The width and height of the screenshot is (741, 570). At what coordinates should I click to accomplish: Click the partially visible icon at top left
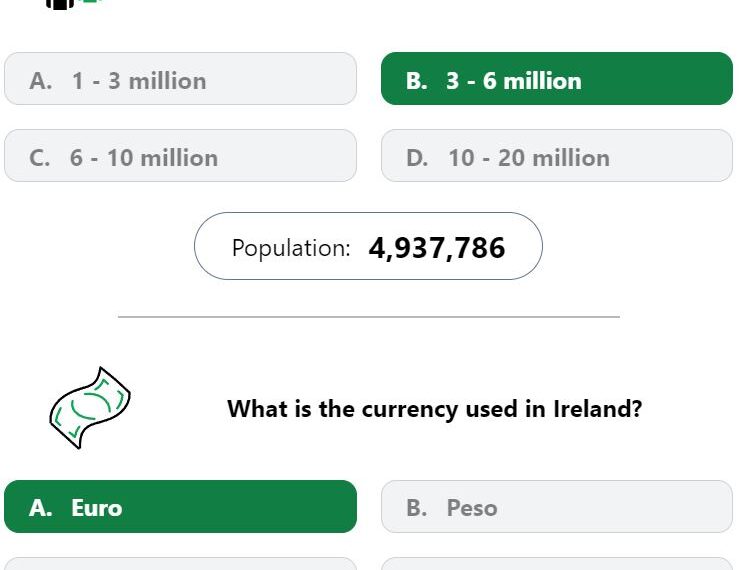coord(73,4)
